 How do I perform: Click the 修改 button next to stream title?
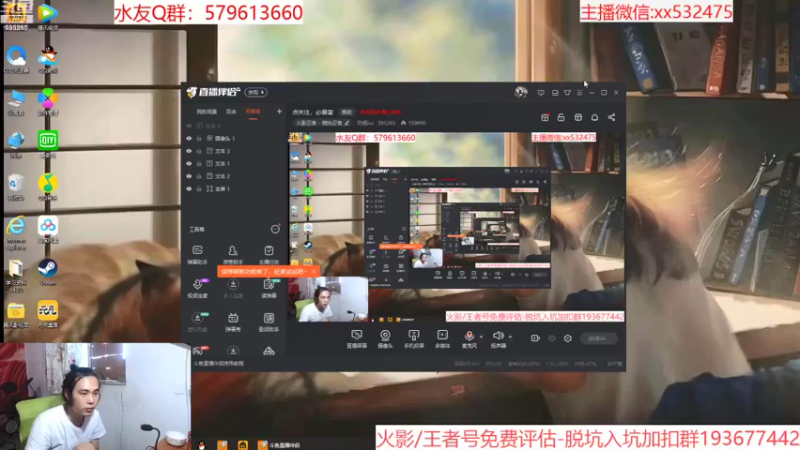(346, 112)
